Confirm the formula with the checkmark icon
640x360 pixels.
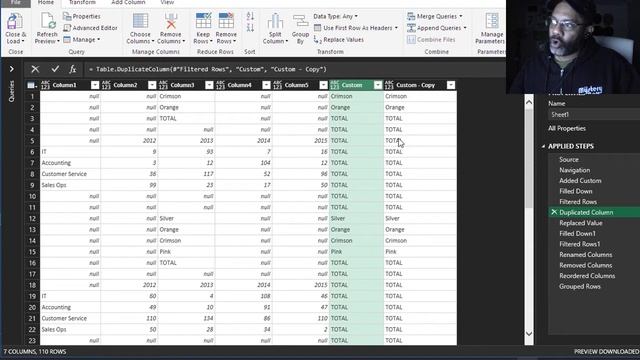pyautogui.click(x=55, y=69)
